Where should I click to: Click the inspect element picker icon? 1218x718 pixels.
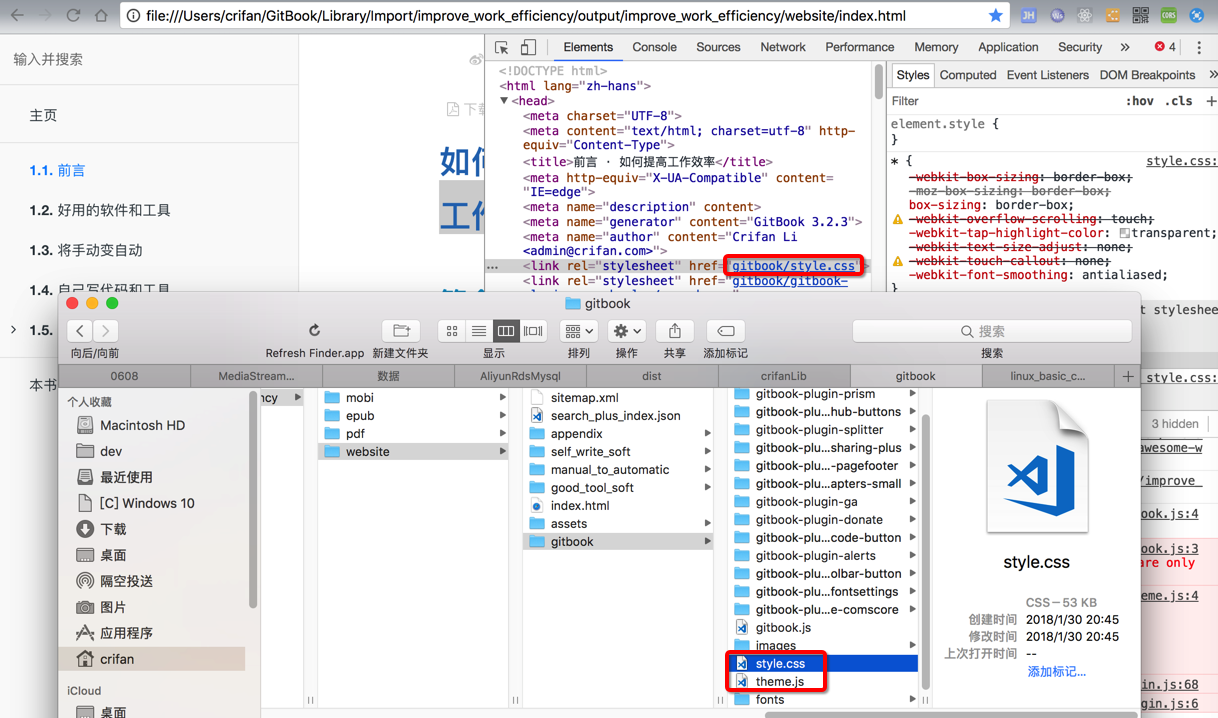point(502,47)
